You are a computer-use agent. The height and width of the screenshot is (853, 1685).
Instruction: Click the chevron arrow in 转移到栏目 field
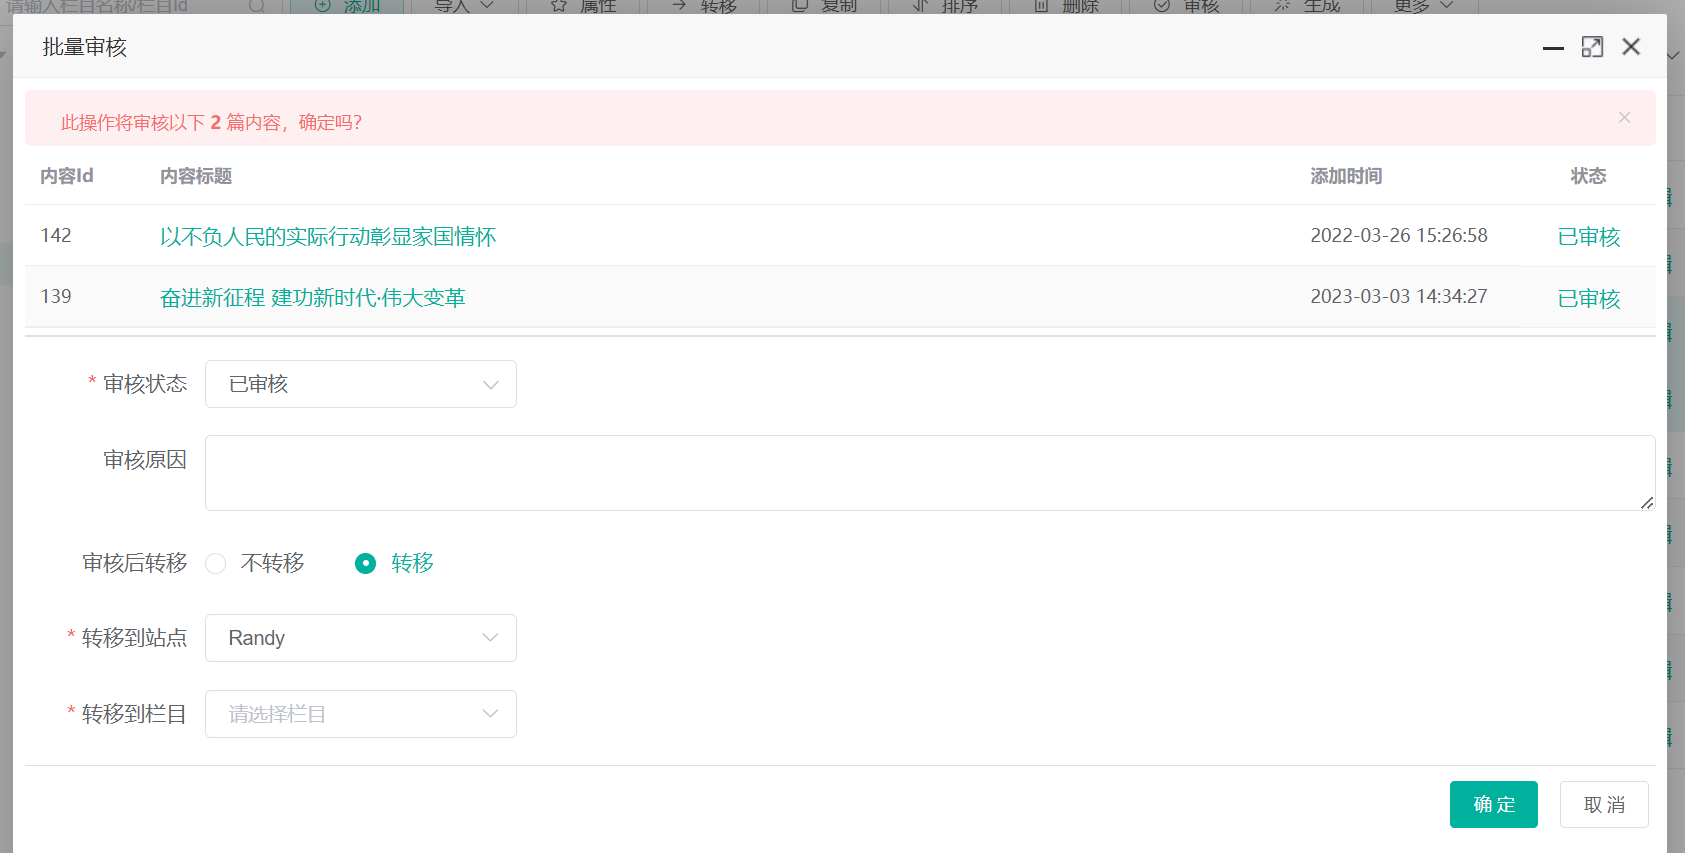click(490, 714)
